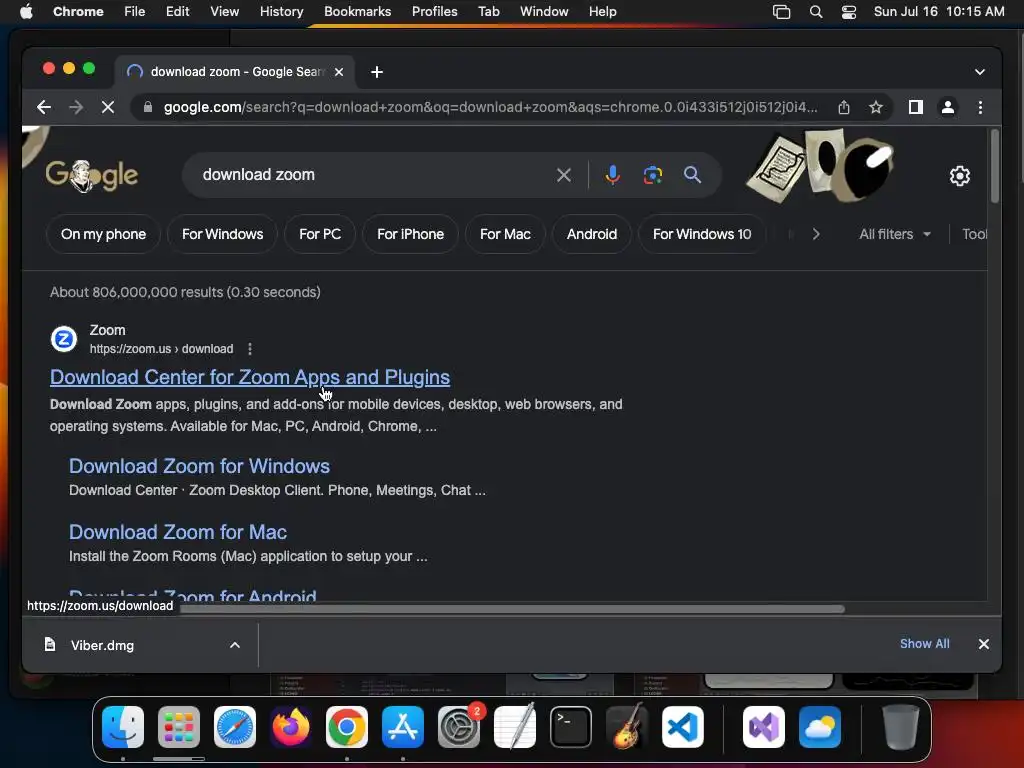Filter results by For Mac

505,234
